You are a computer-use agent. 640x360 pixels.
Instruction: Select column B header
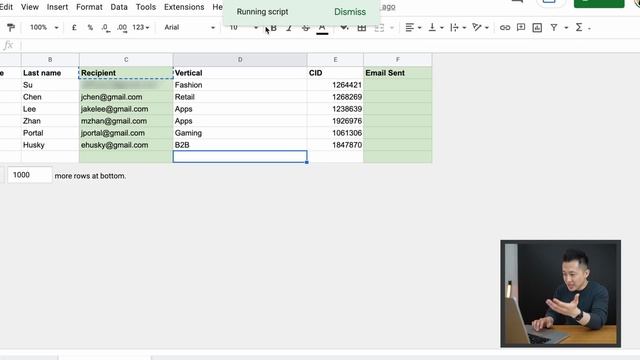[50, 60]
